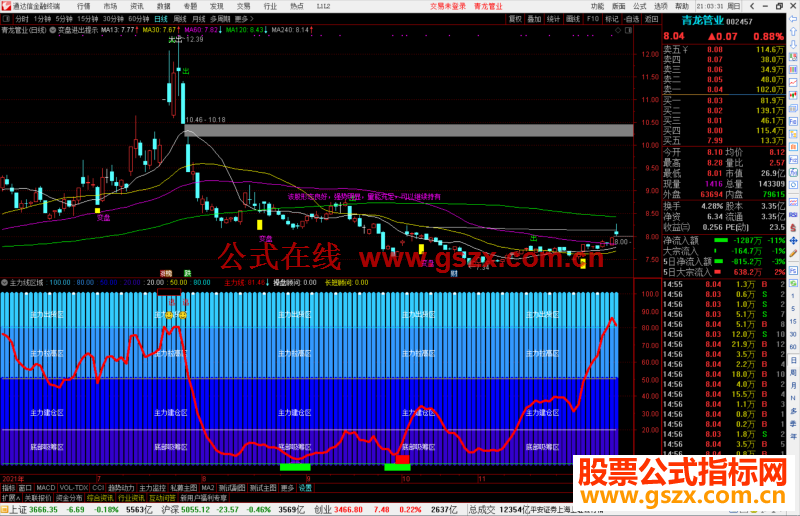Click the 新用户福利专享 tab
Viewport: 800px width, 516px height.
204,498
